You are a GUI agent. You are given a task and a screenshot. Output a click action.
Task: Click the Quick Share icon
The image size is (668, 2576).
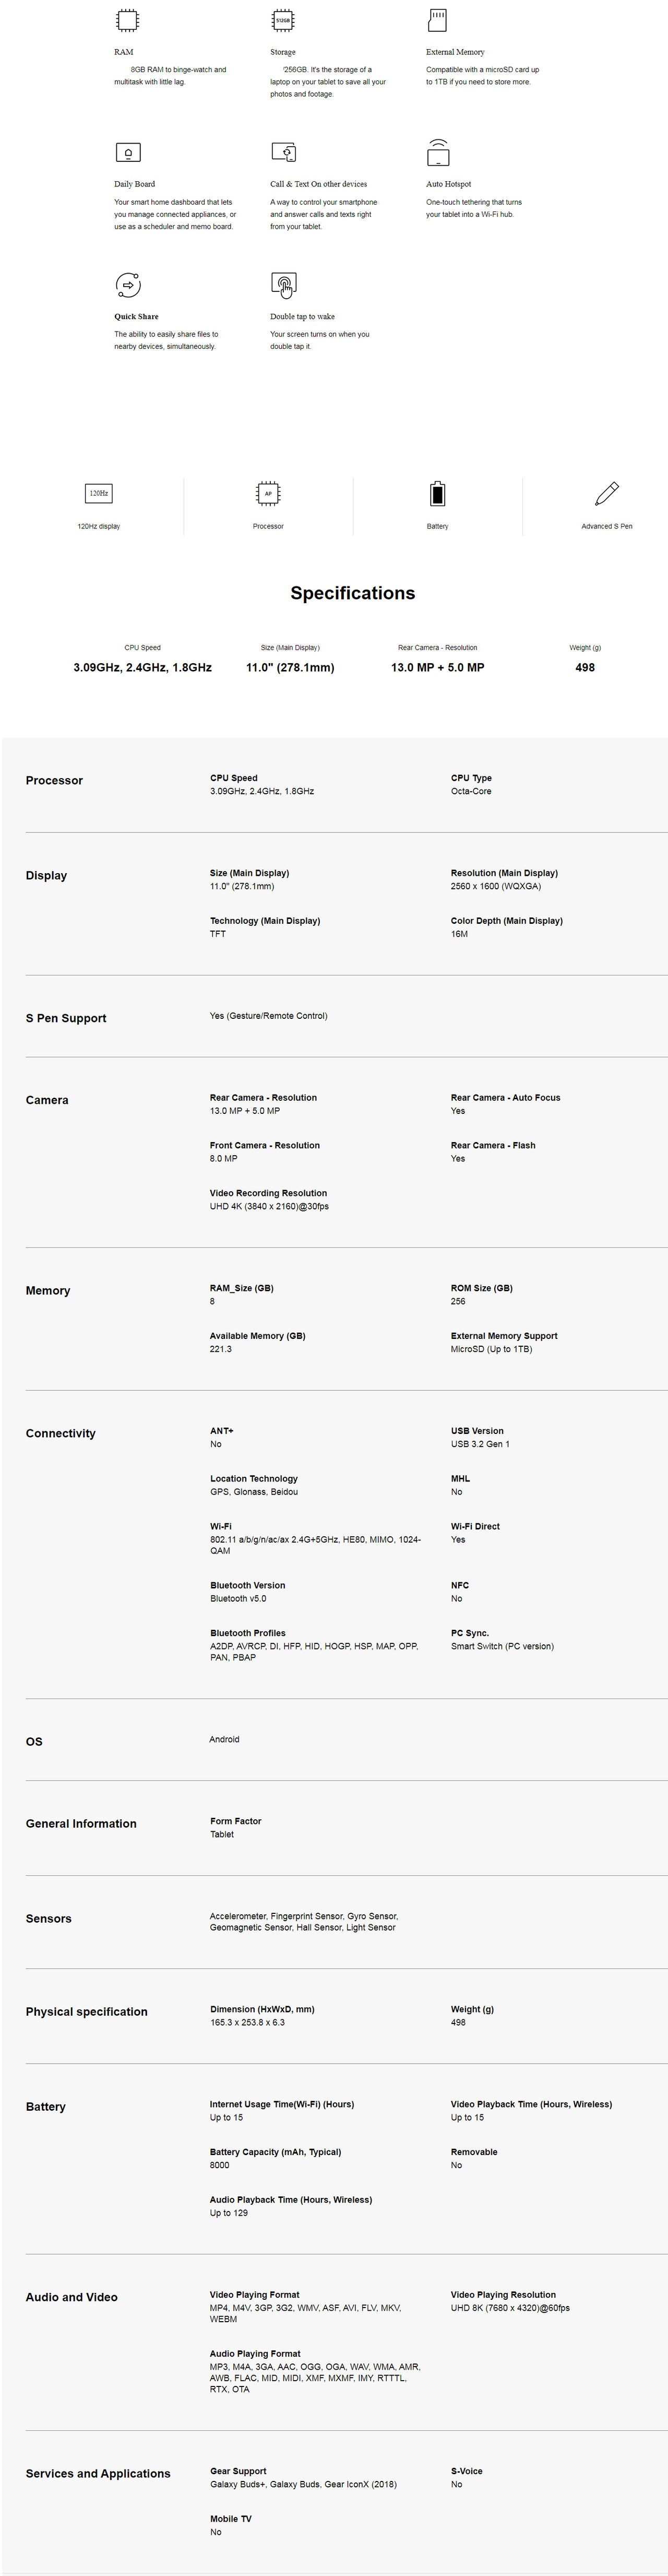[x=128, y=285]
